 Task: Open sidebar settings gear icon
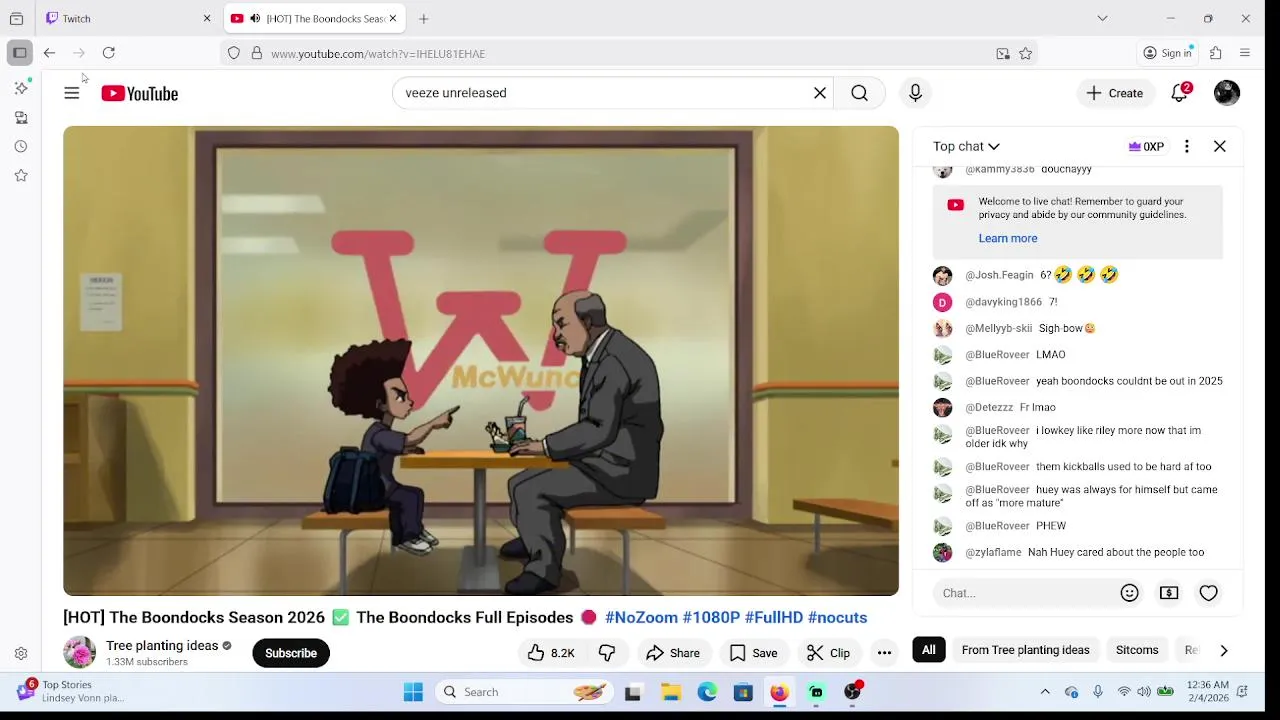coord(21,653)
